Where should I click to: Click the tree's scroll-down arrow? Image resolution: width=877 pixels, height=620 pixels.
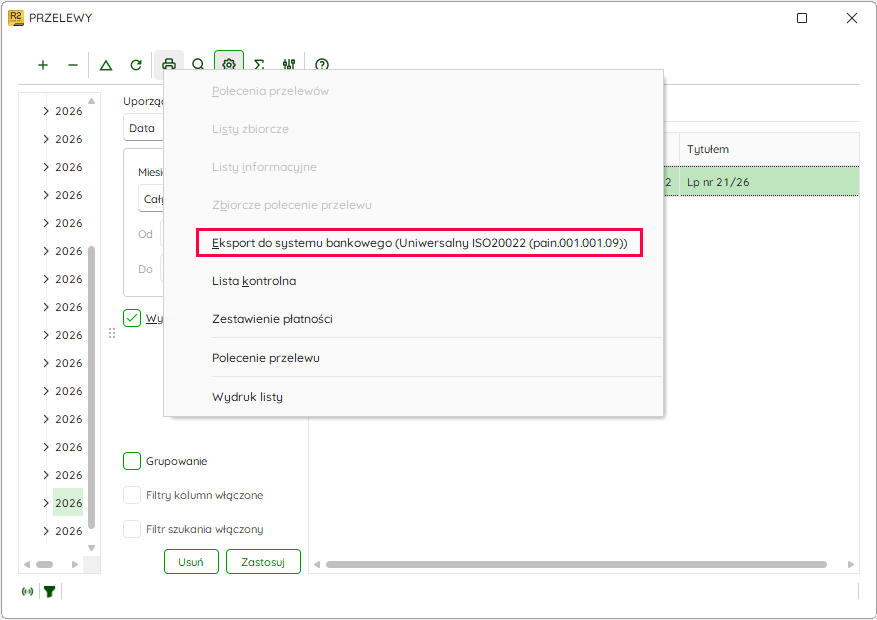92,548
